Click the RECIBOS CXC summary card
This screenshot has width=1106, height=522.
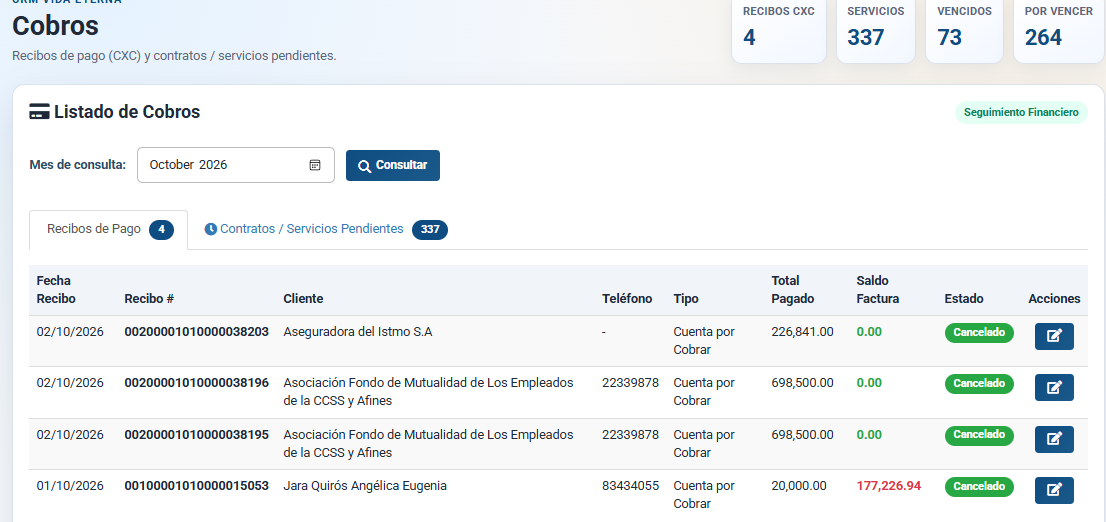[x=779, y=30]
